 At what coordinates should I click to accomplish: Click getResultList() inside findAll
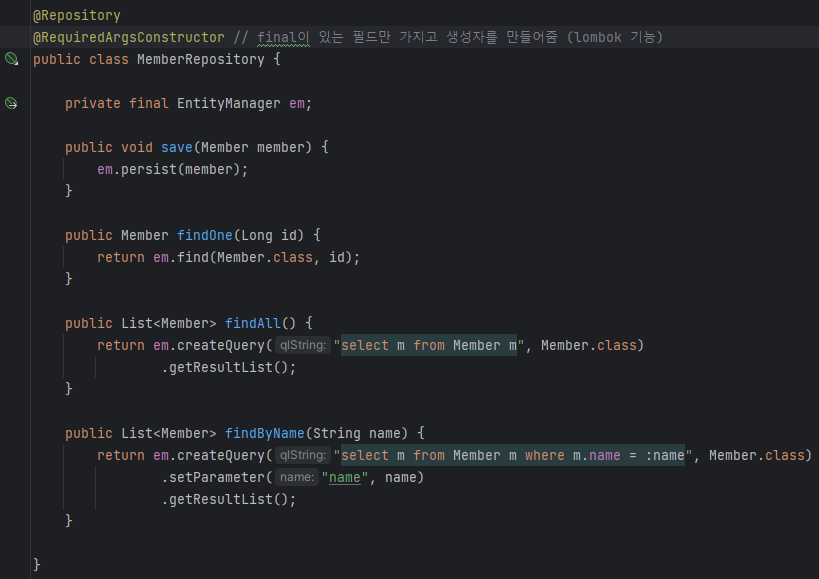point(229,368)
